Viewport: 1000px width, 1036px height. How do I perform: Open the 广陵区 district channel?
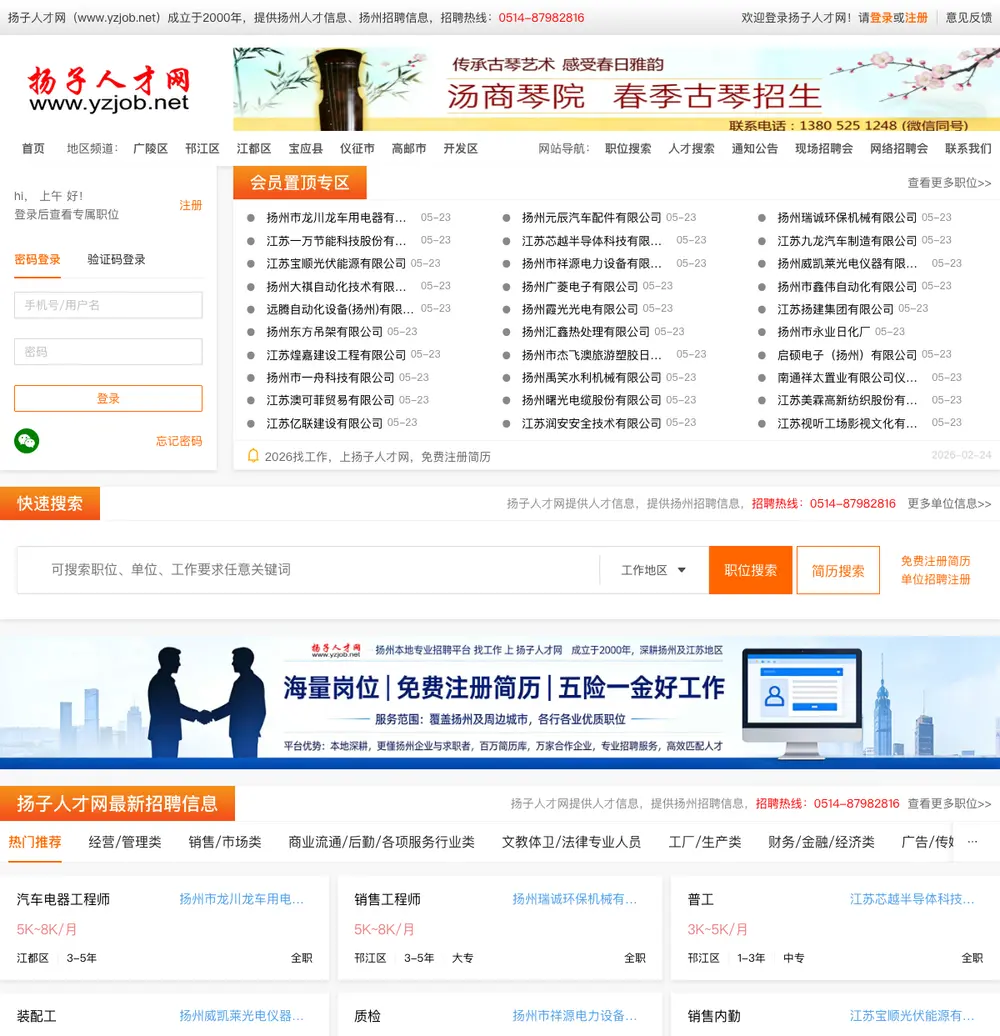[x=151, y=149]
